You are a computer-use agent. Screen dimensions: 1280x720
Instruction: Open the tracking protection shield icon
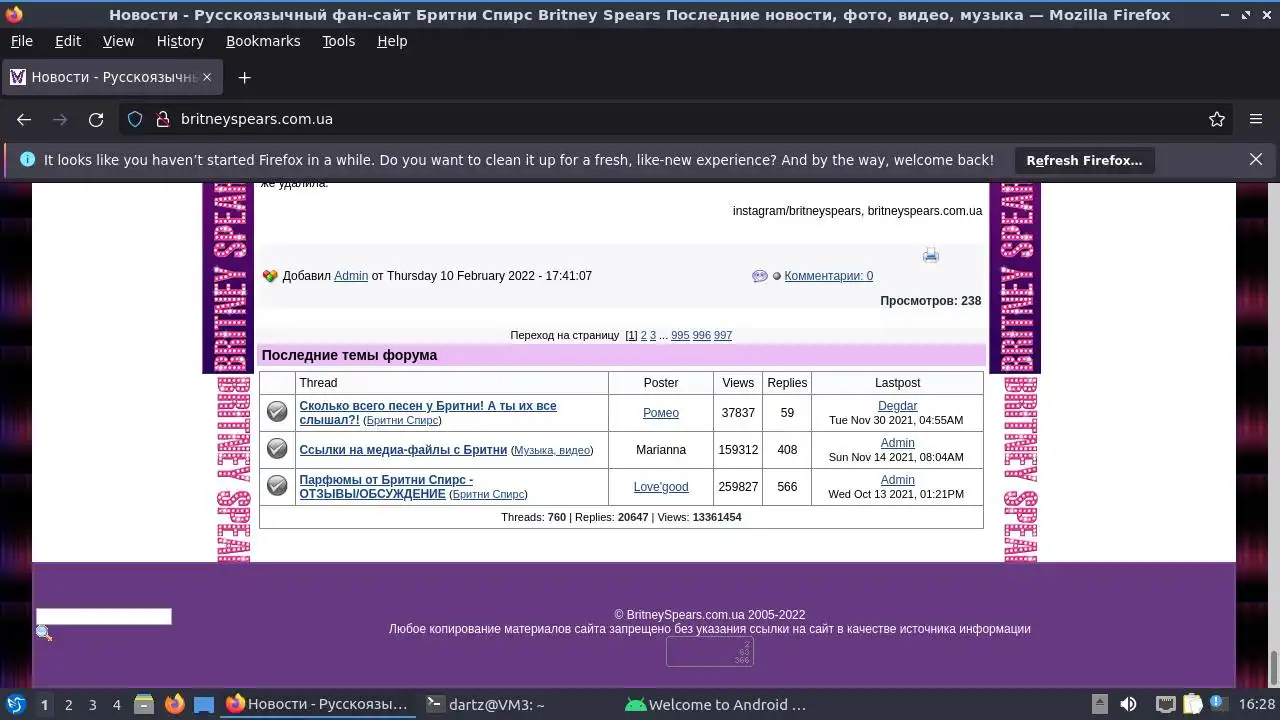pyautogui.click(x=135, y=119)
